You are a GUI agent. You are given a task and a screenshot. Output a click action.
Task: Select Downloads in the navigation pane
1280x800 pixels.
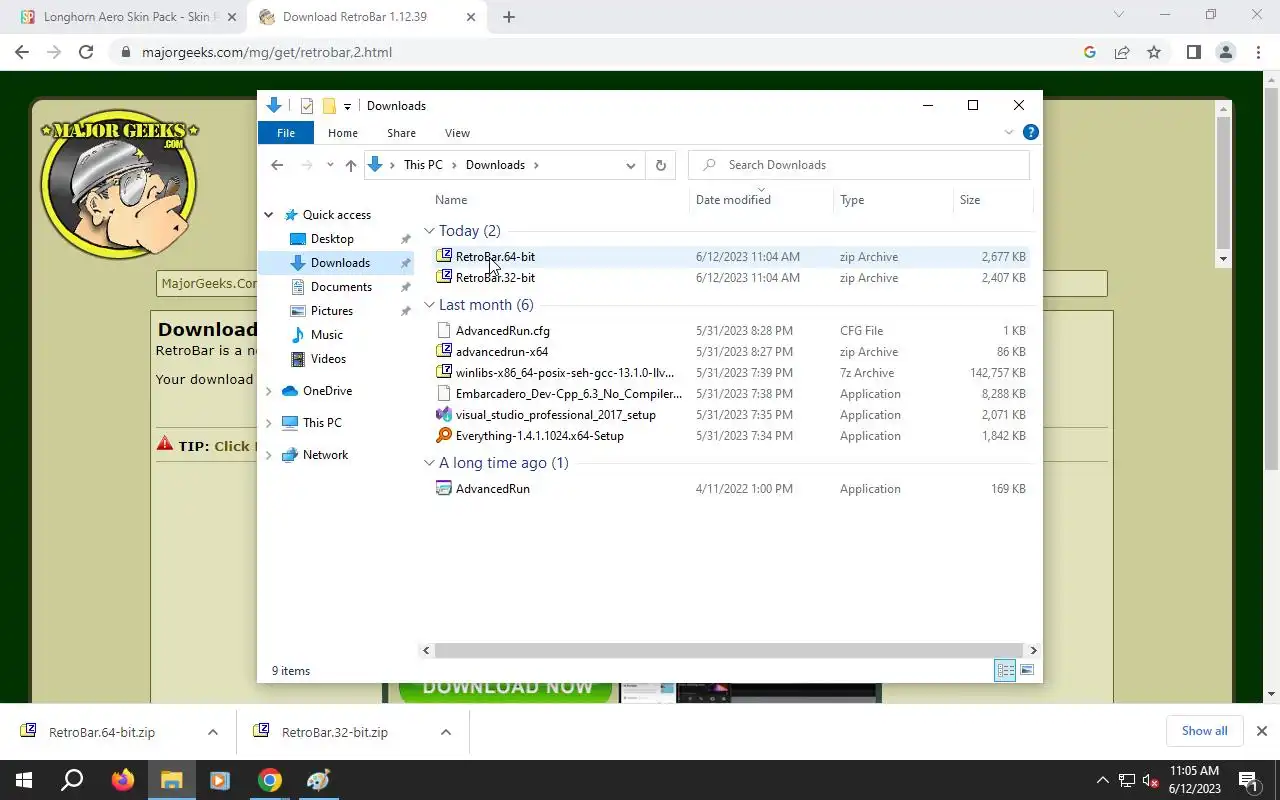340,263
